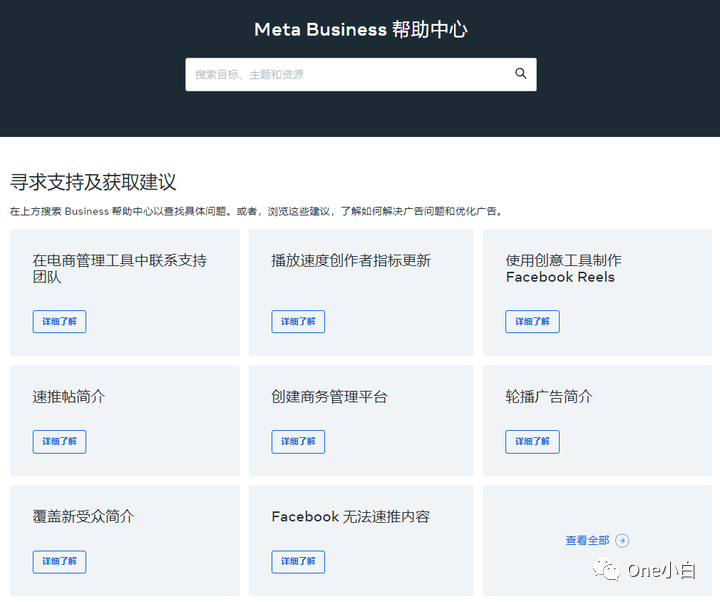Select card title 轮播广告简介
The height and width of the screenshot is (602, 720).
point(549,396)
